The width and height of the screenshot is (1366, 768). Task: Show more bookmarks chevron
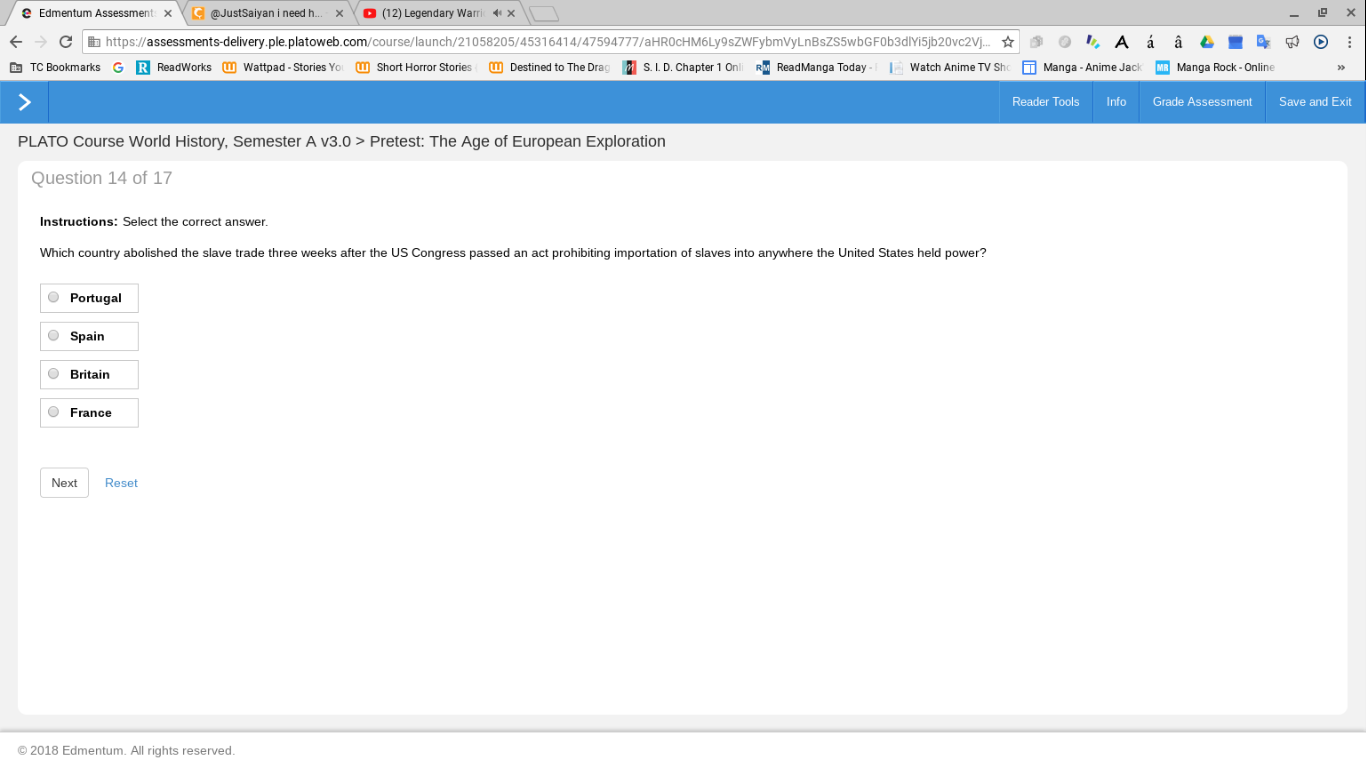[1341, 67]
